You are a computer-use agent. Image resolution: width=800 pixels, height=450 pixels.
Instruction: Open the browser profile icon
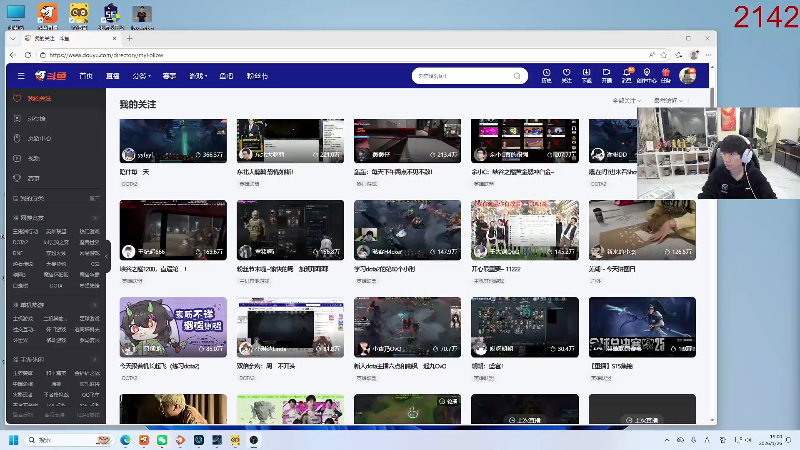click(x=693, y=55)
